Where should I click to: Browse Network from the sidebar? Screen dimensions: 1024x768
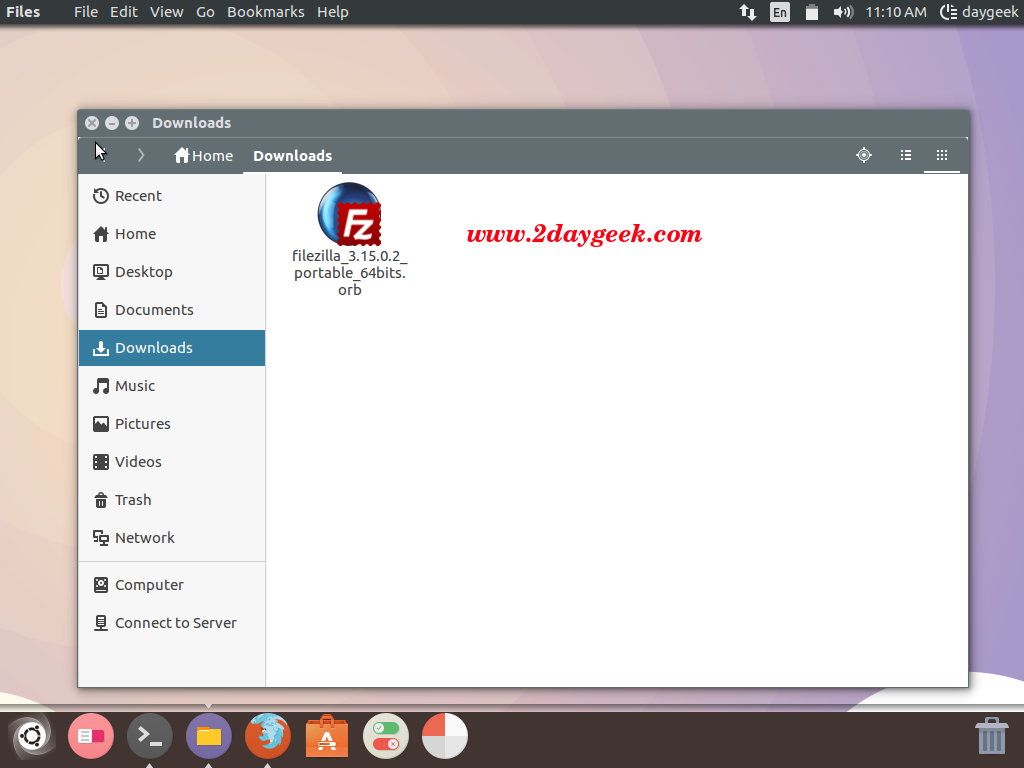click(172, 537)
